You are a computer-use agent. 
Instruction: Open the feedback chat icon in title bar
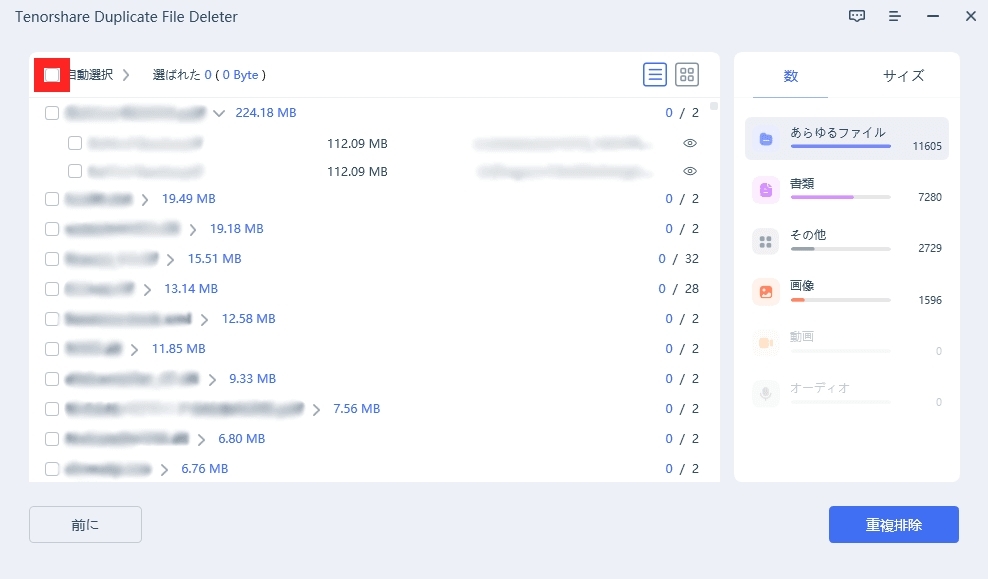(856, 16)
